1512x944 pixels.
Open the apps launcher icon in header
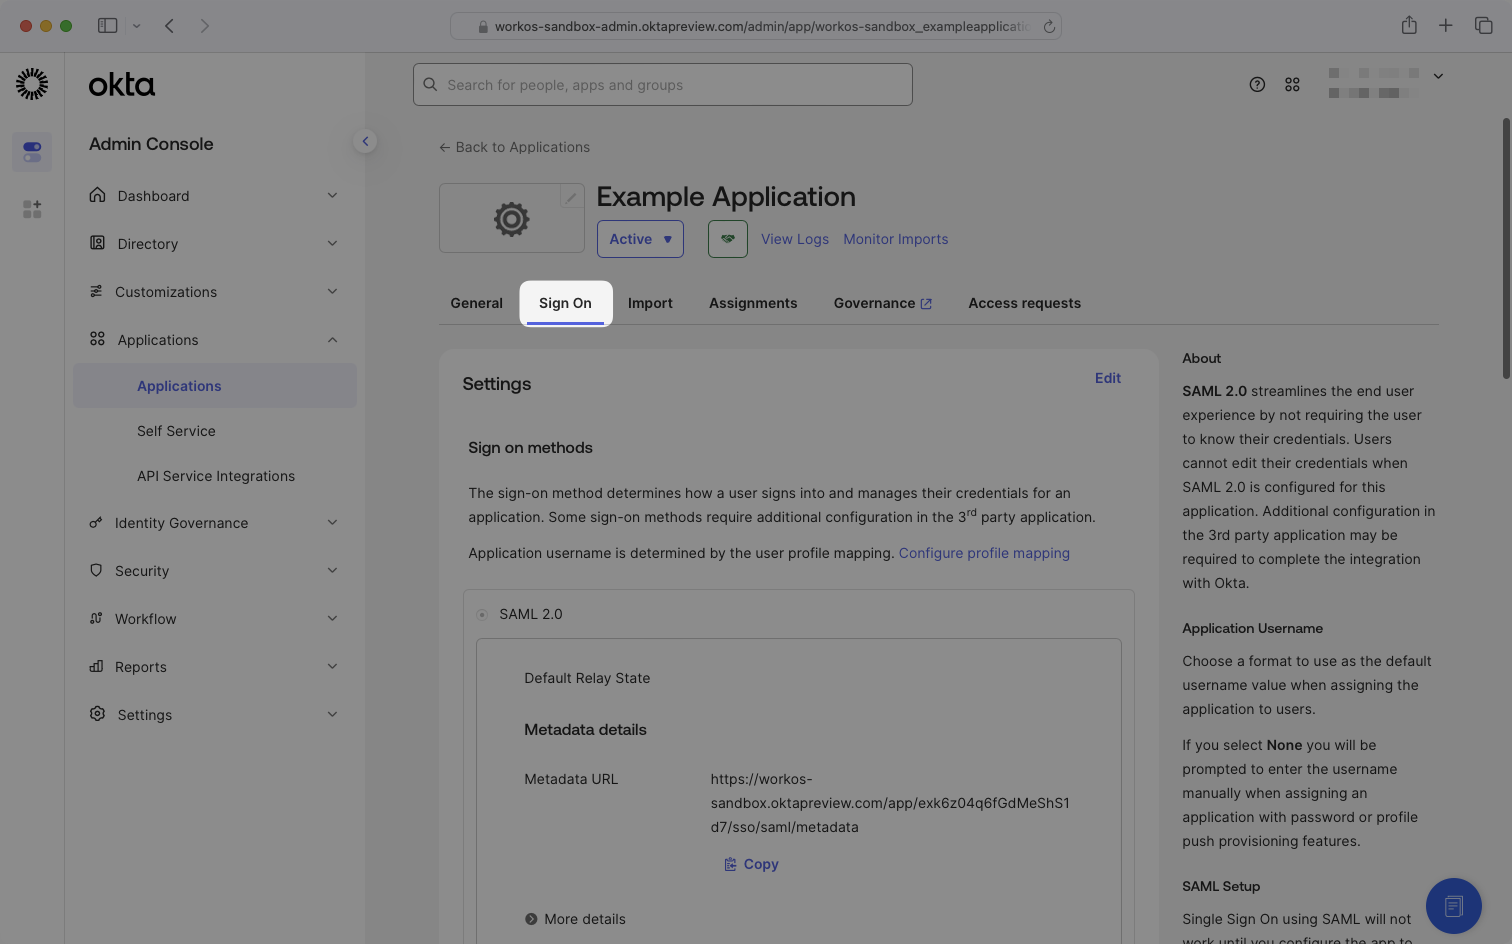coord(1292,85)
